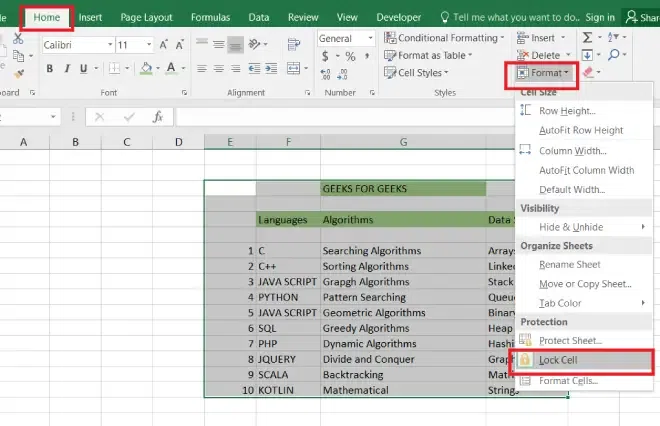Open the Page Layout tab
Screen dimensions: 660x426
click(x=146, y=17)
